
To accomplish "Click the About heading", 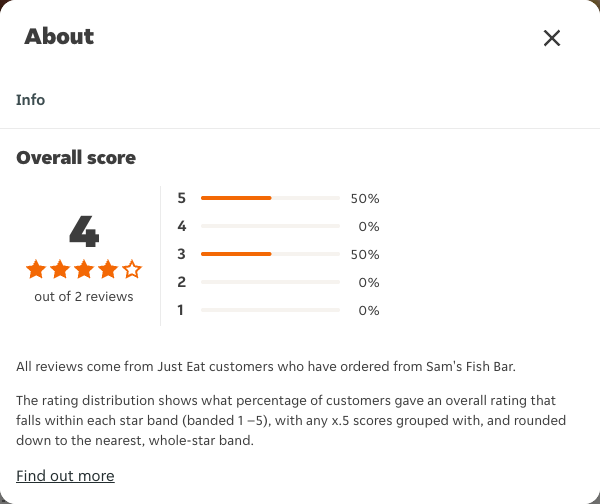I will click(59, 37).
